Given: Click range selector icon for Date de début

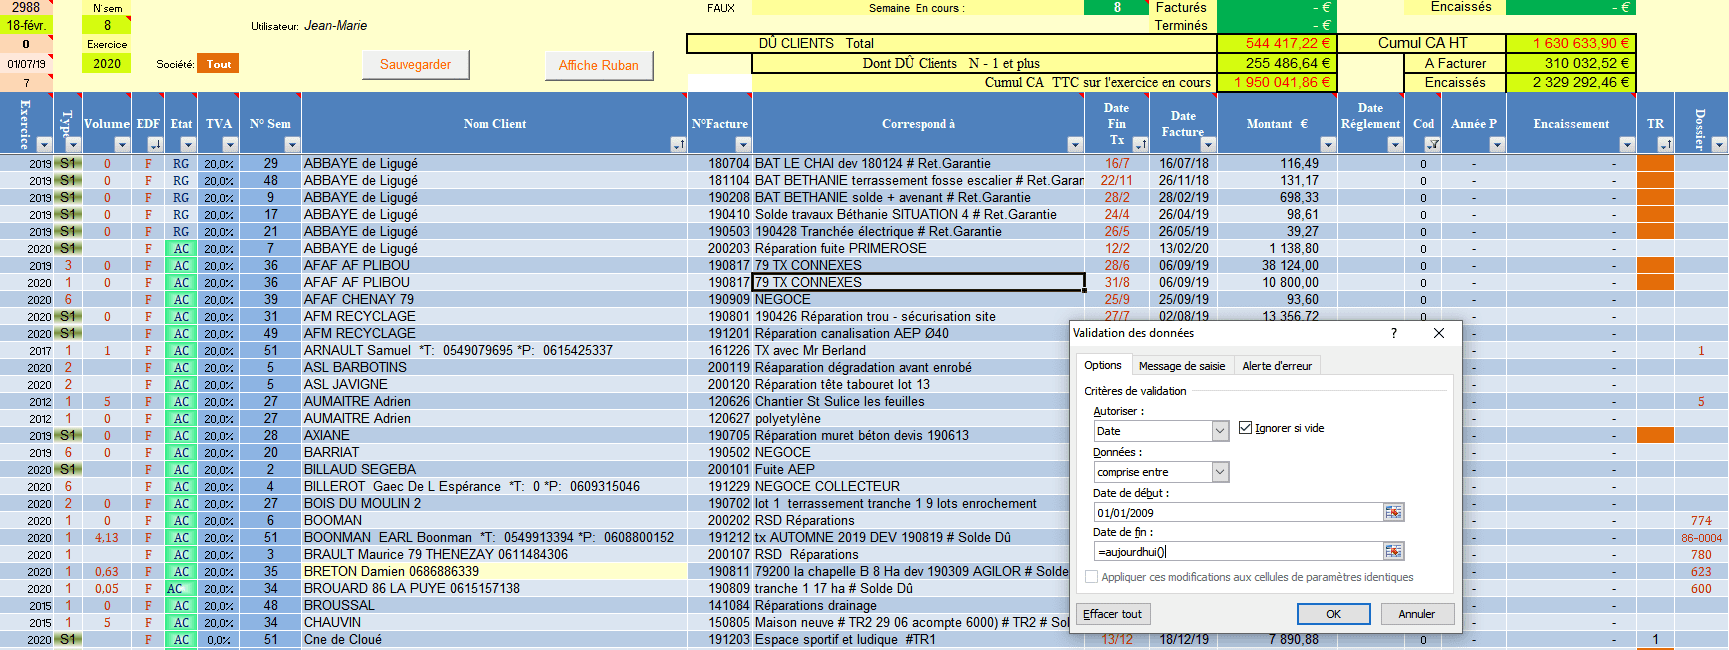Looking at the screenshot, I should [x=1393, y=512].
